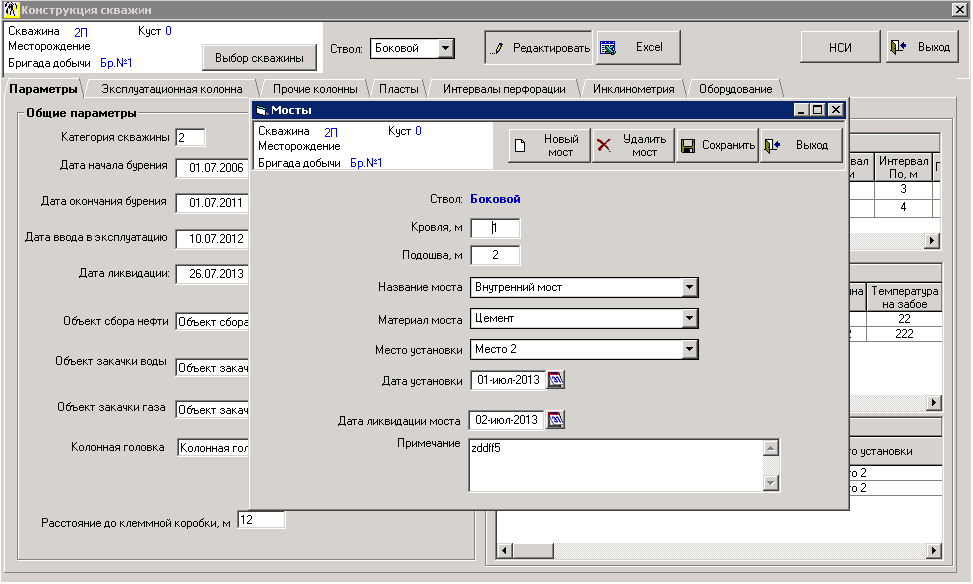Image resolution: width=973 pixels, height=584 pixels.
Task: Click the Новый мост button label
Action: pyautogui.click(x=561, y=146)
